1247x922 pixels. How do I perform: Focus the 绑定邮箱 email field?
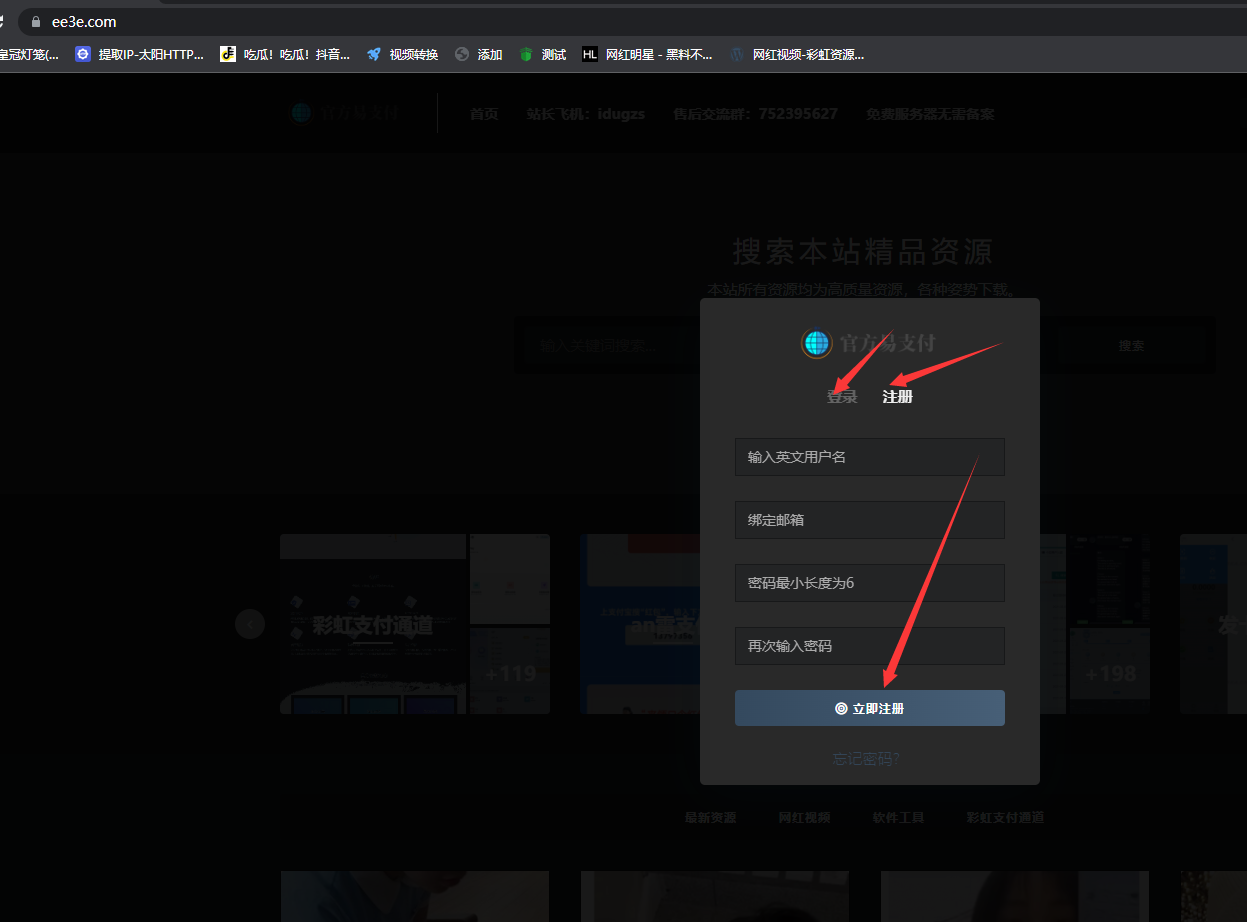(x=869, y=520)
